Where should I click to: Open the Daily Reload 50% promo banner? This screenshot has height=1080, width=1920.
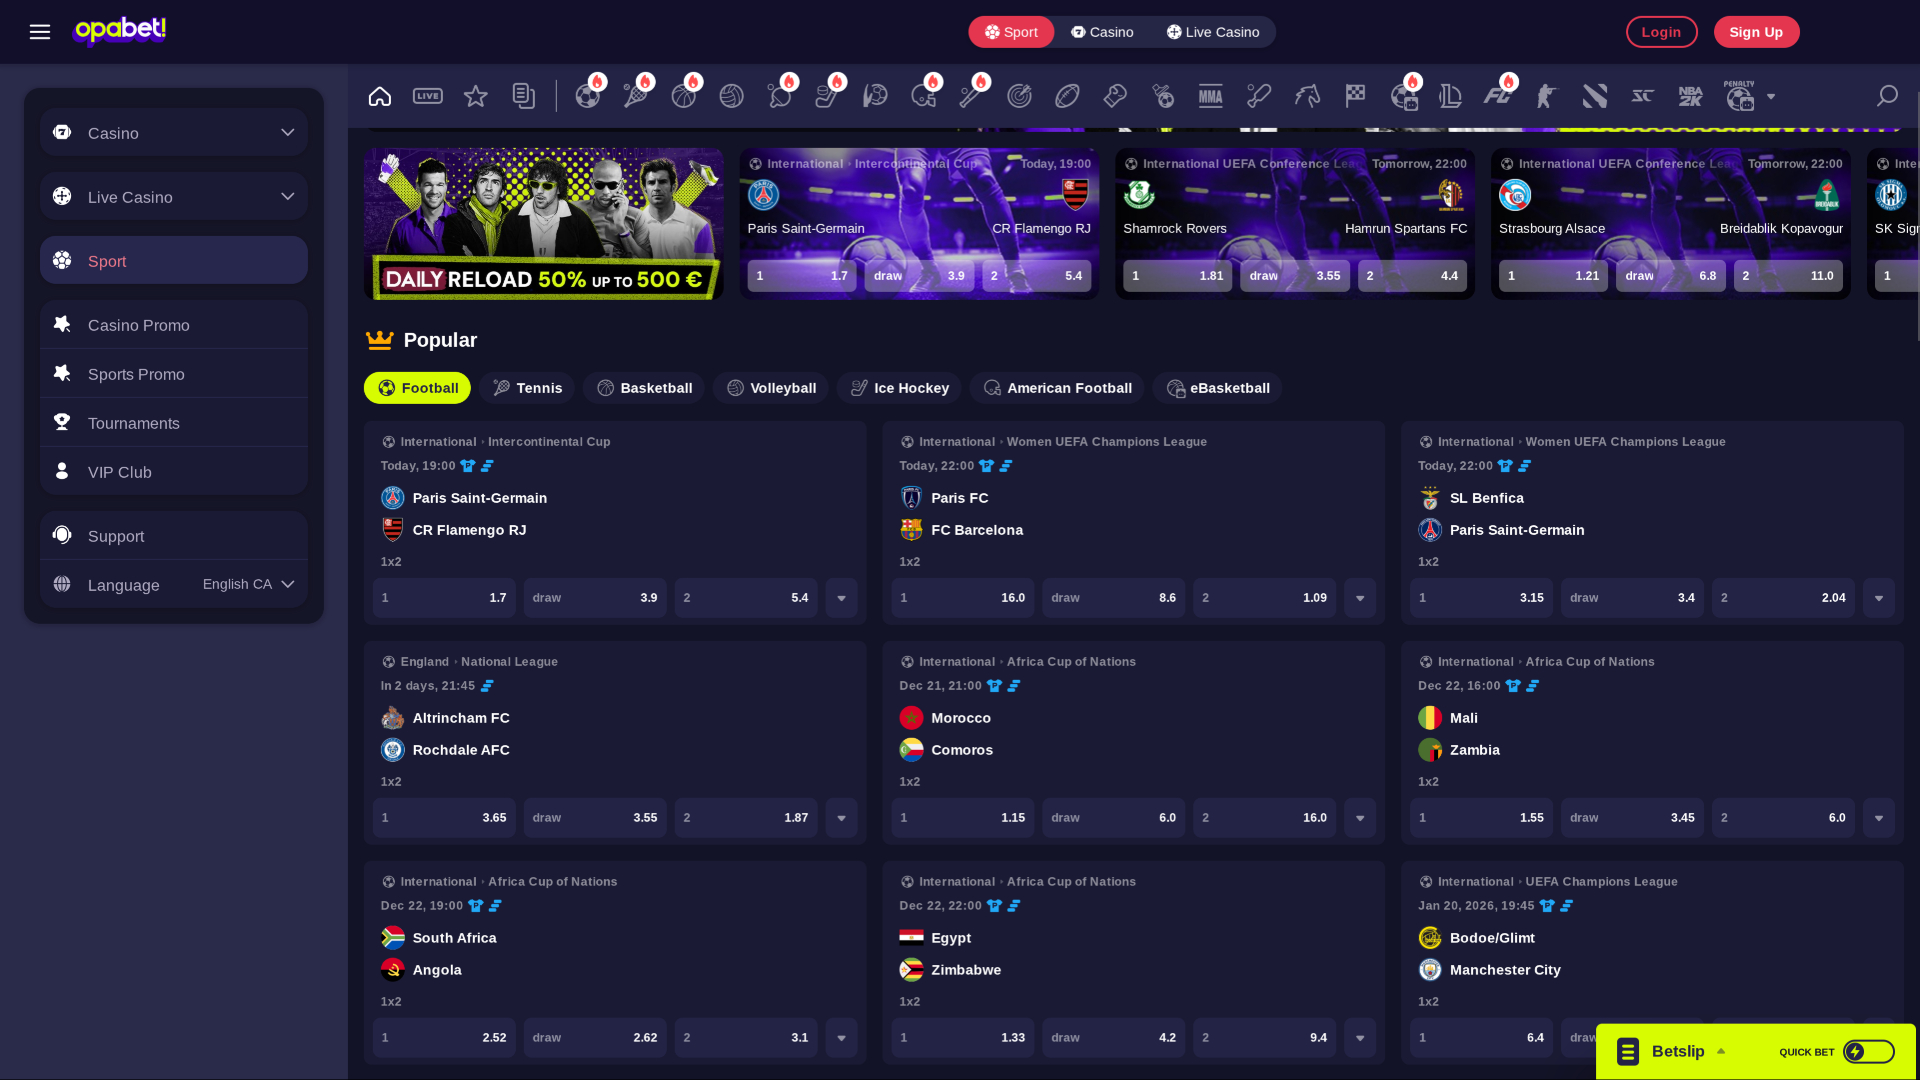544,223
